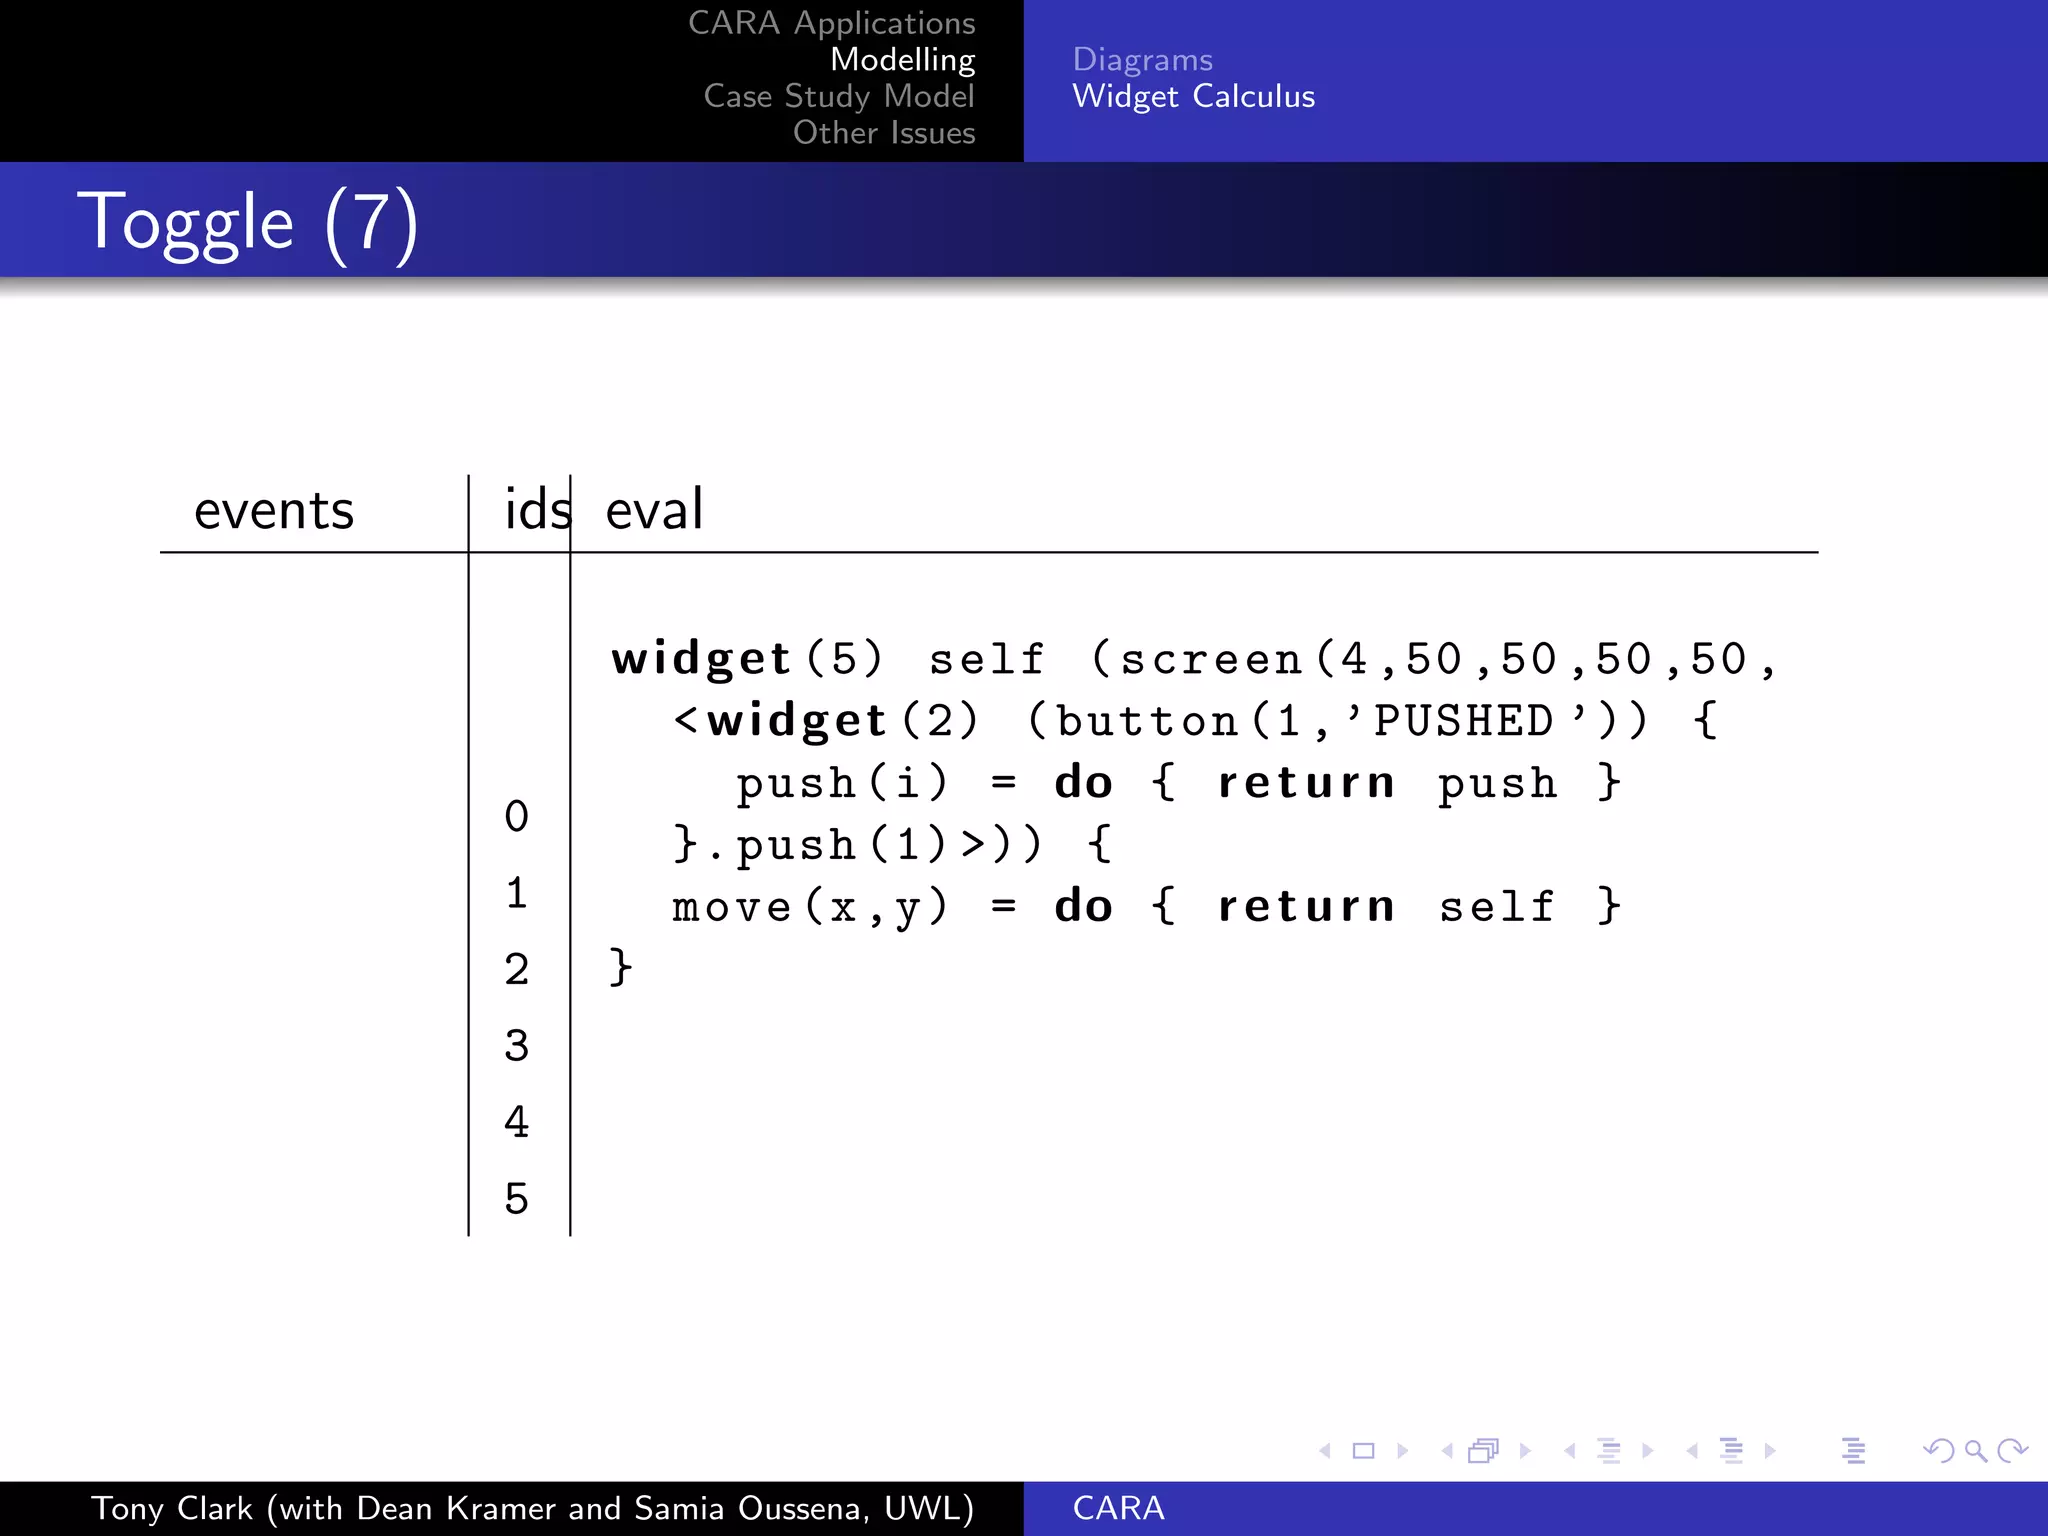The width and height of the screenshot is (2048, 1536).
Task: Go to the next section arrow
Action: point(1770,1451)
